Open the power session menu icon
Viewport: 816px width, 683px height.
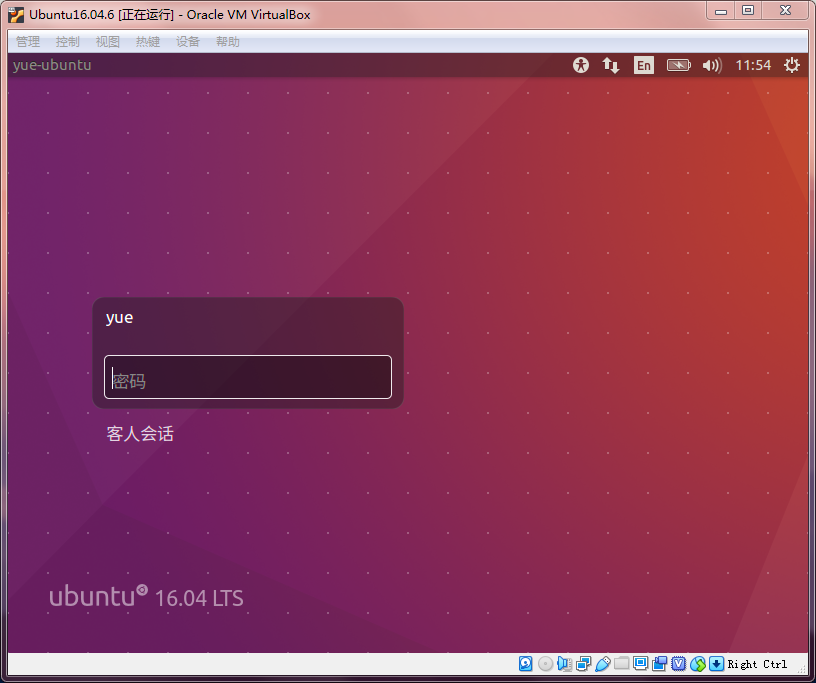point(792,65)
